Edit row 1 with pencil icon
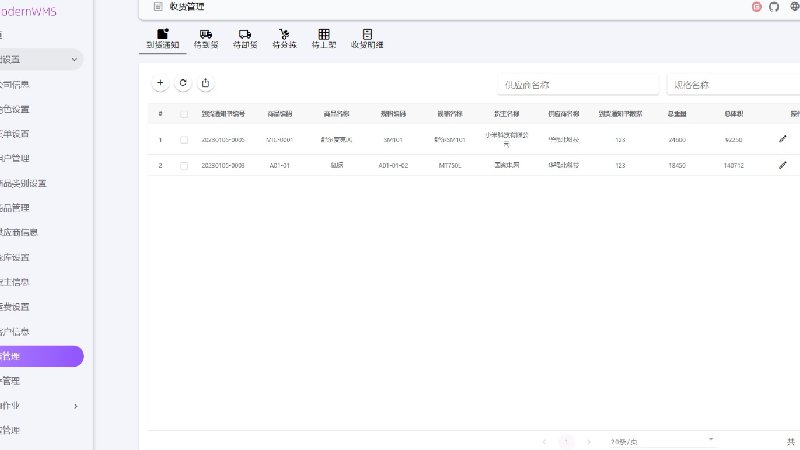This screenshot has width=800, height=450. [x=783, y=139]
